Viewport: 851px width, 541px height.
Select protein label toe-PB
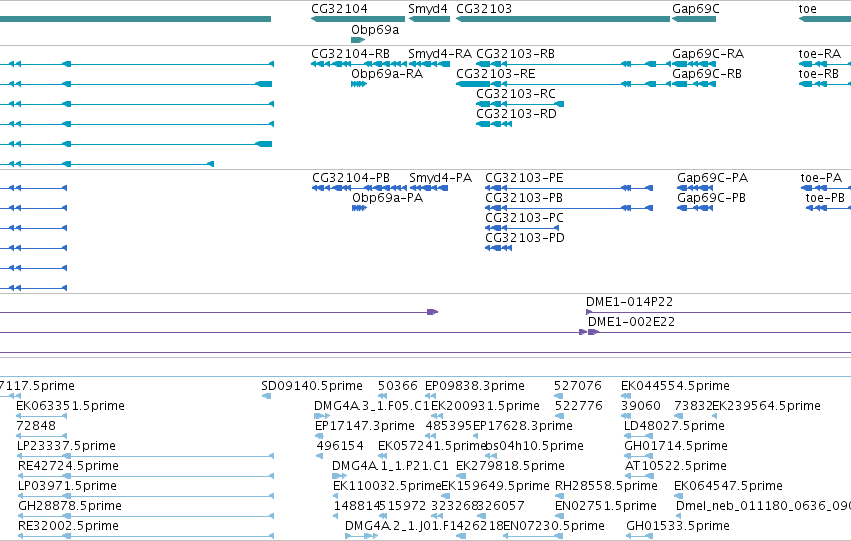point(825,198)
